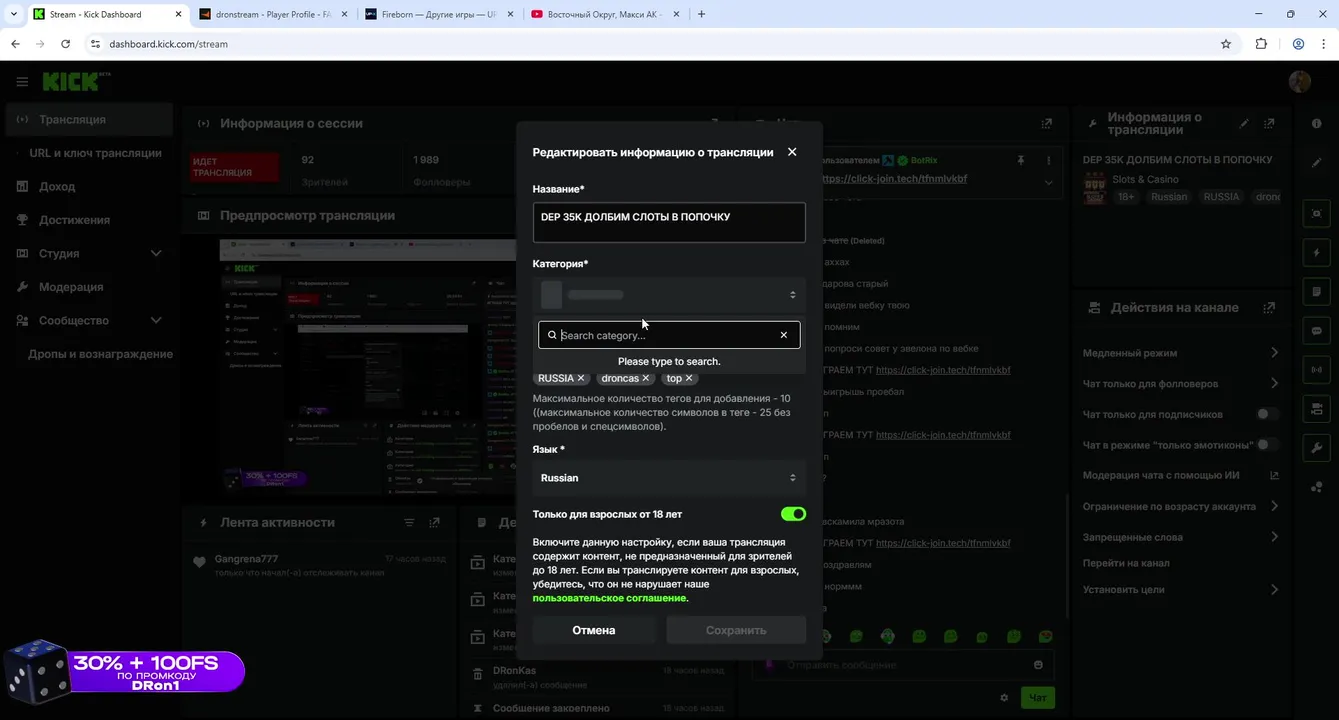This screenshot has width=1339, height=720.
Task: Open Модерация чата с помощью ИИ
Action: (1181, 475)
